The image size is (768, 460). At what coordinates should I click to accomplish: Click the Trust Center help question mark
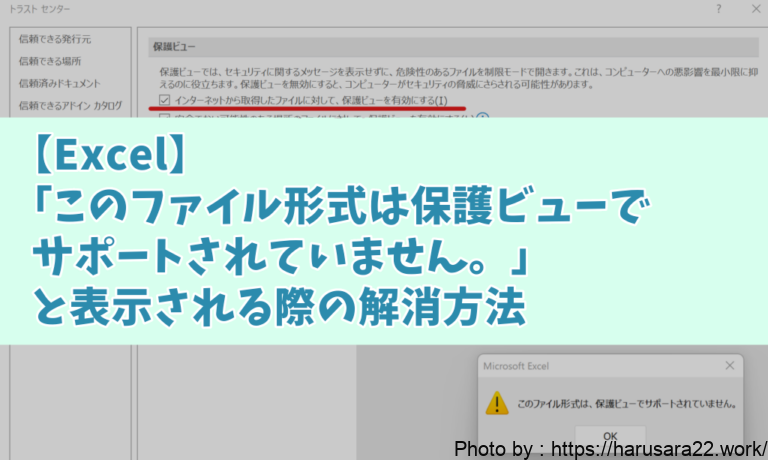pyautogui.click(x=719, y=9)
